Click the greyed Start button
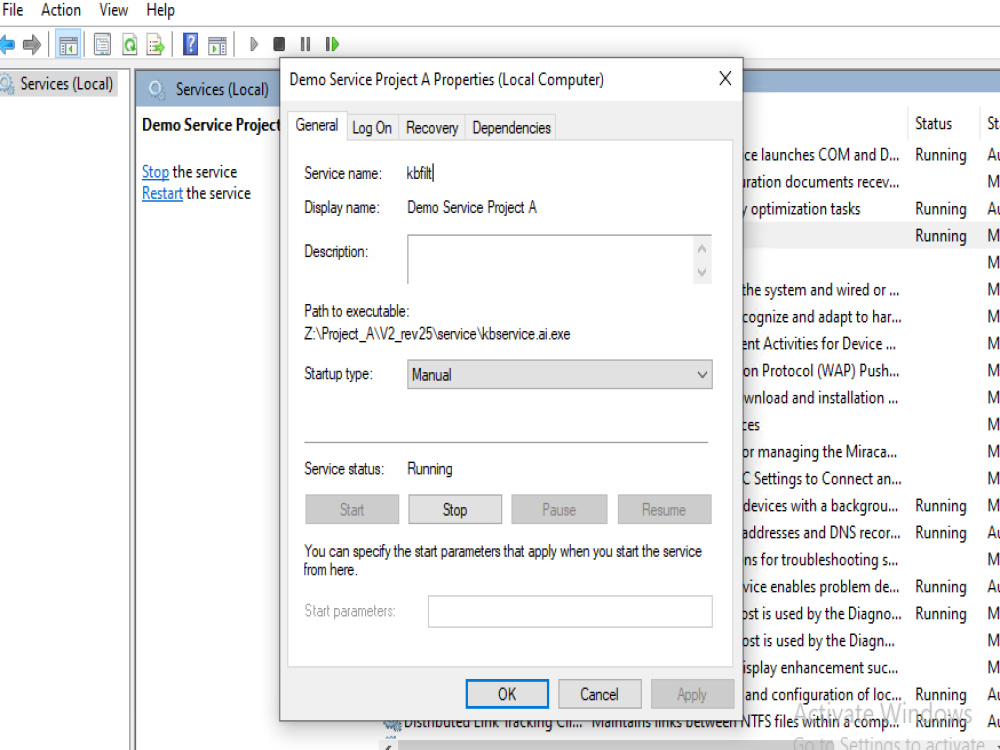The width and height of the screenshot is (1000, 750). click(x=352, y=510)
